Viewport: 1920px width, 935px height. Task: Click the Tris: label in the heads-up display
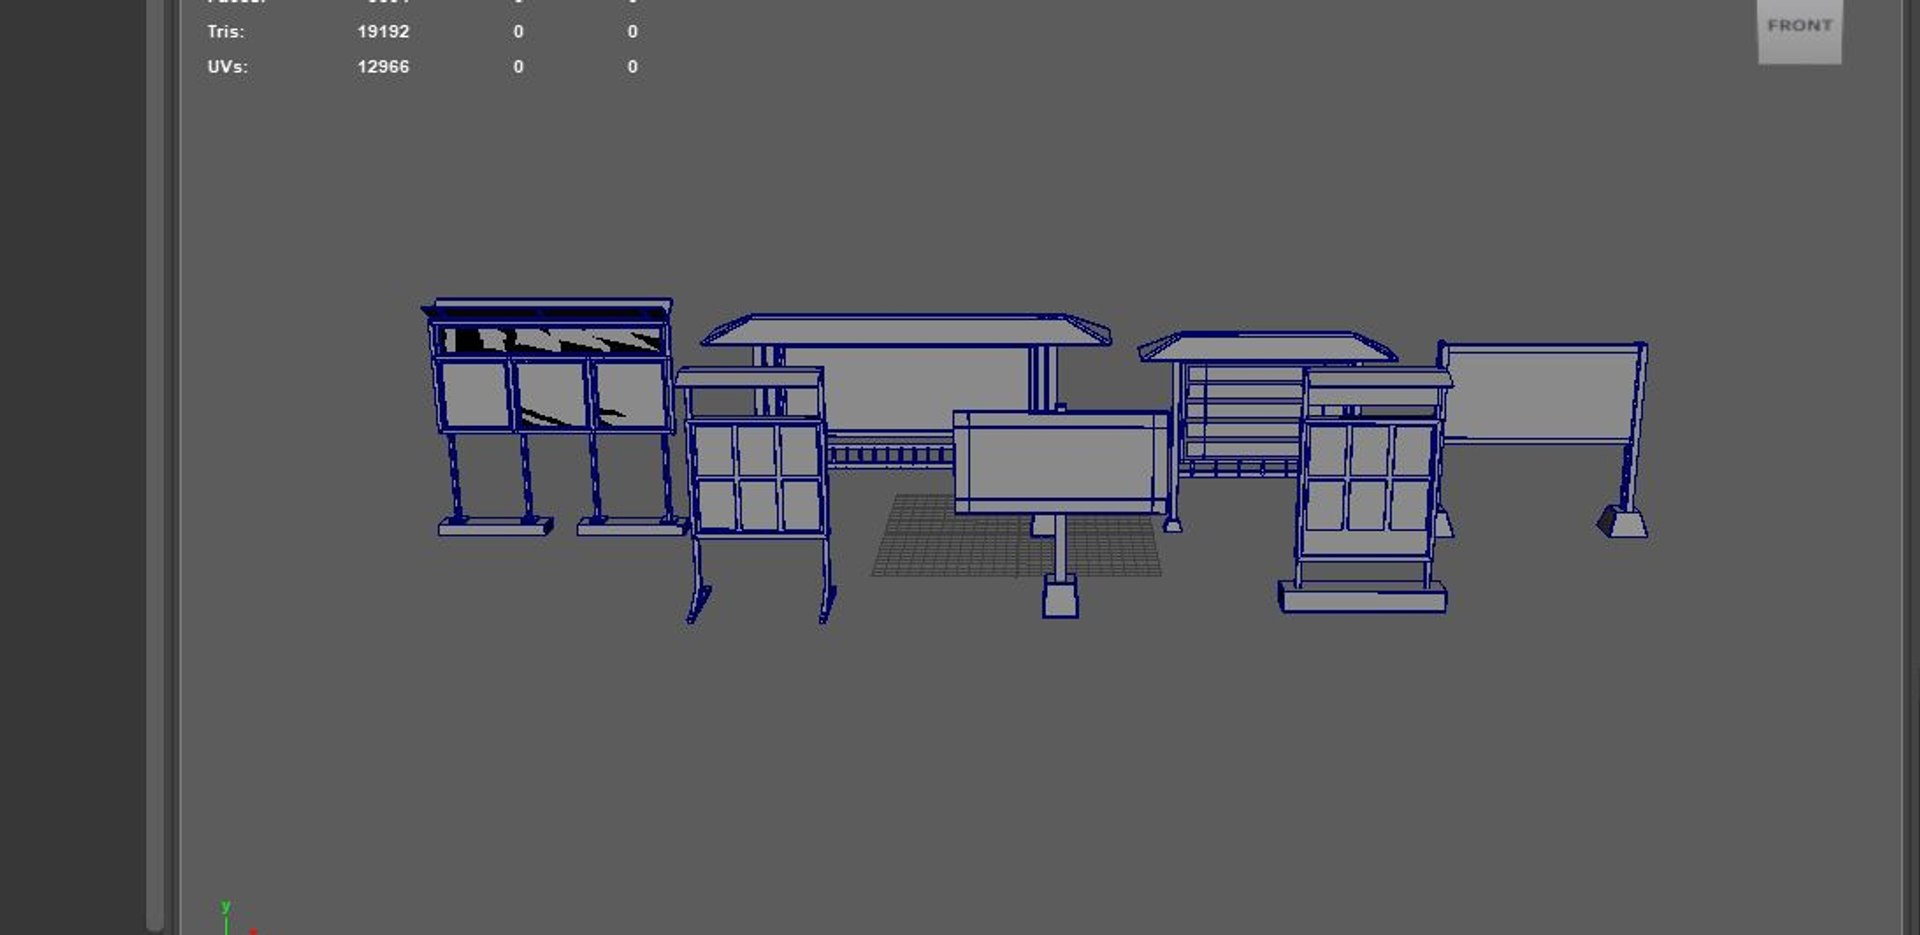[x=225, y=32]
